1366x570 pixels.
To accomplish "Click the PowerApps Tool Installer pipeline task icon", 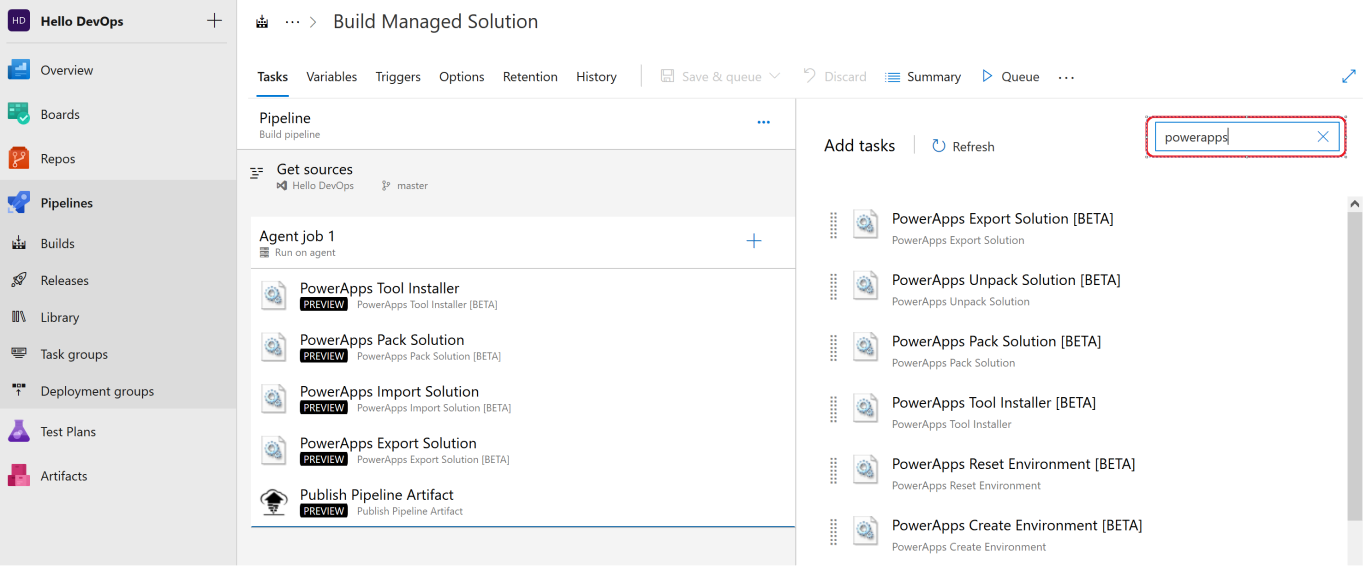I will [274, 295].
